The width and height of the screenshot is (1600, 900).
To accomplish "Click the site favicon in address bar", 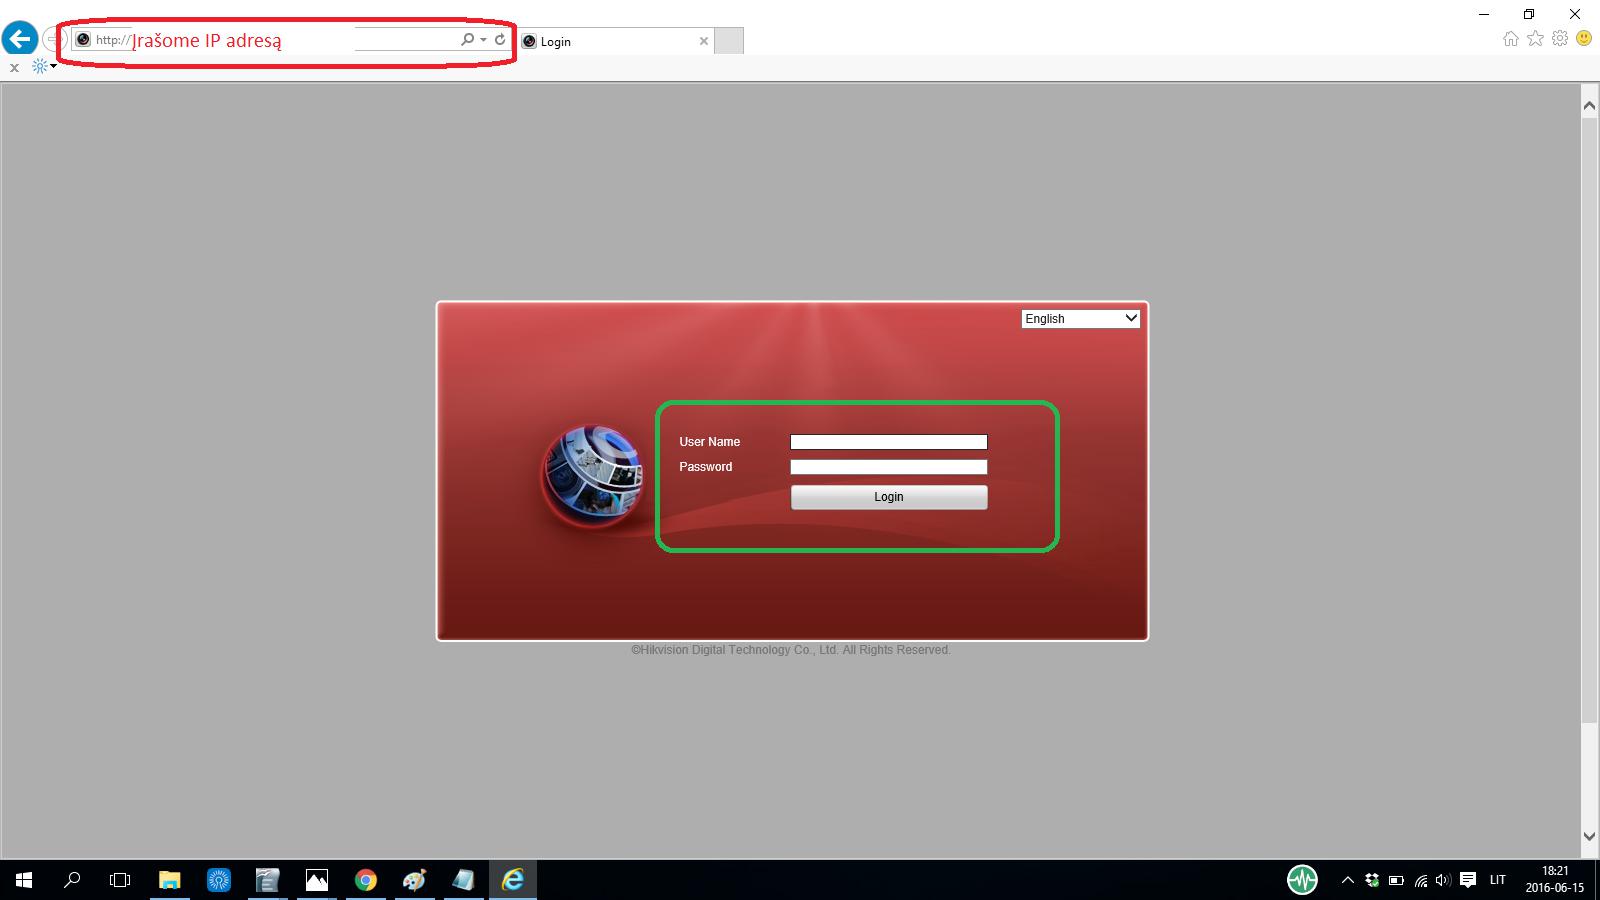I will pyautogui.click(x=83, y=40).
